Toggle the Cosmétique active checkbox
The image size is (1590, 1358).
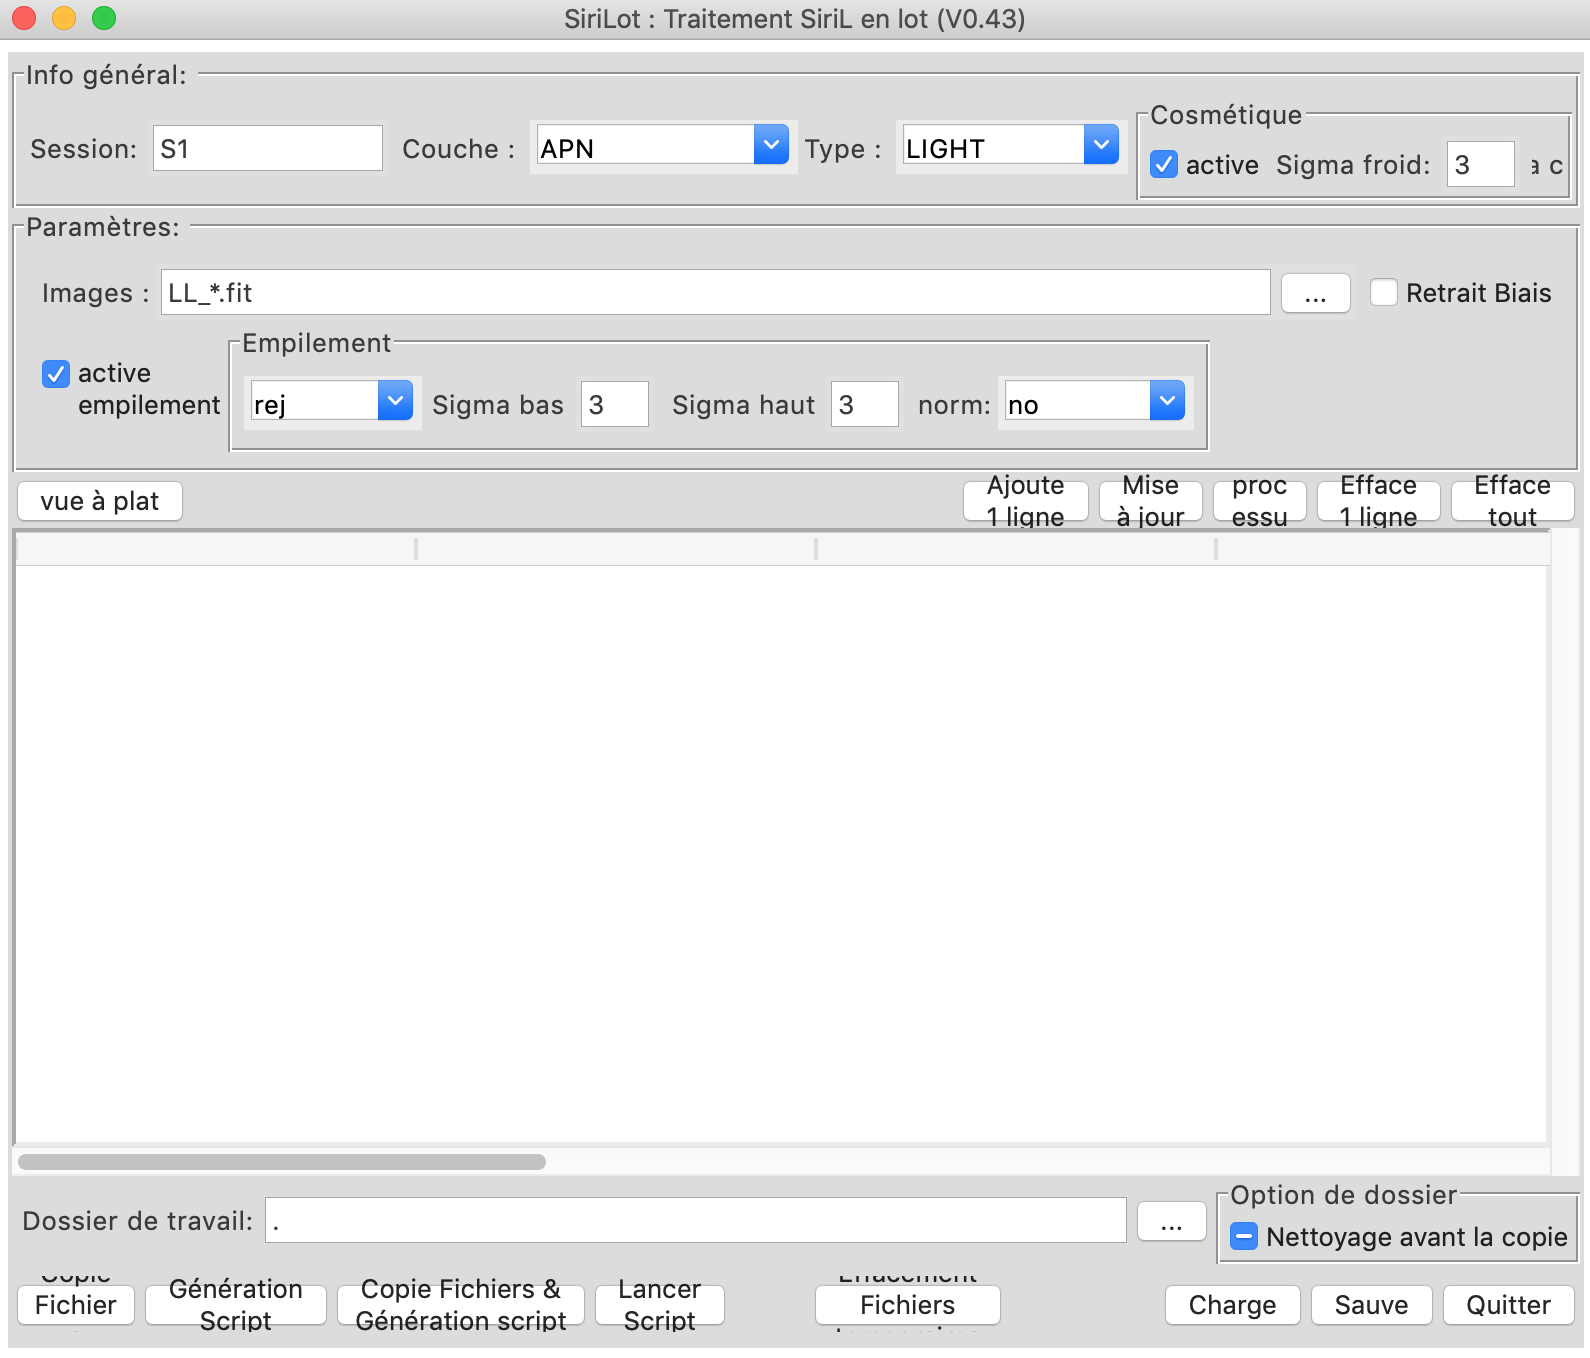pyautogui.click(x=1164, y=165)
